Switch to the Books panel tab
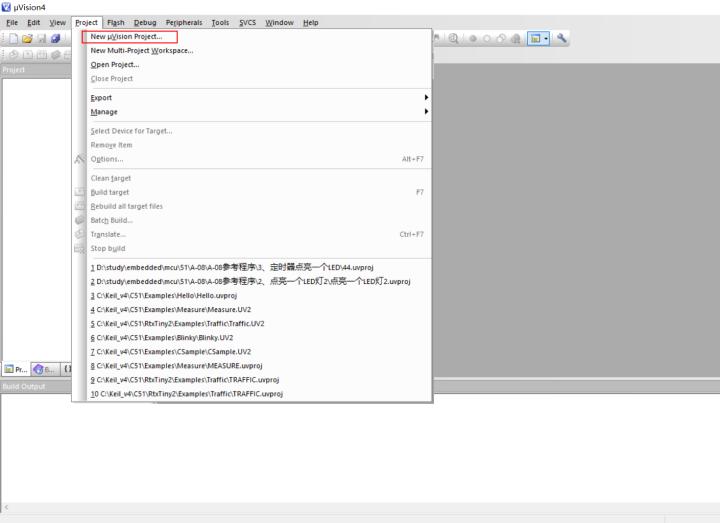The image size is (720, 523). click(x=45, y=369)
